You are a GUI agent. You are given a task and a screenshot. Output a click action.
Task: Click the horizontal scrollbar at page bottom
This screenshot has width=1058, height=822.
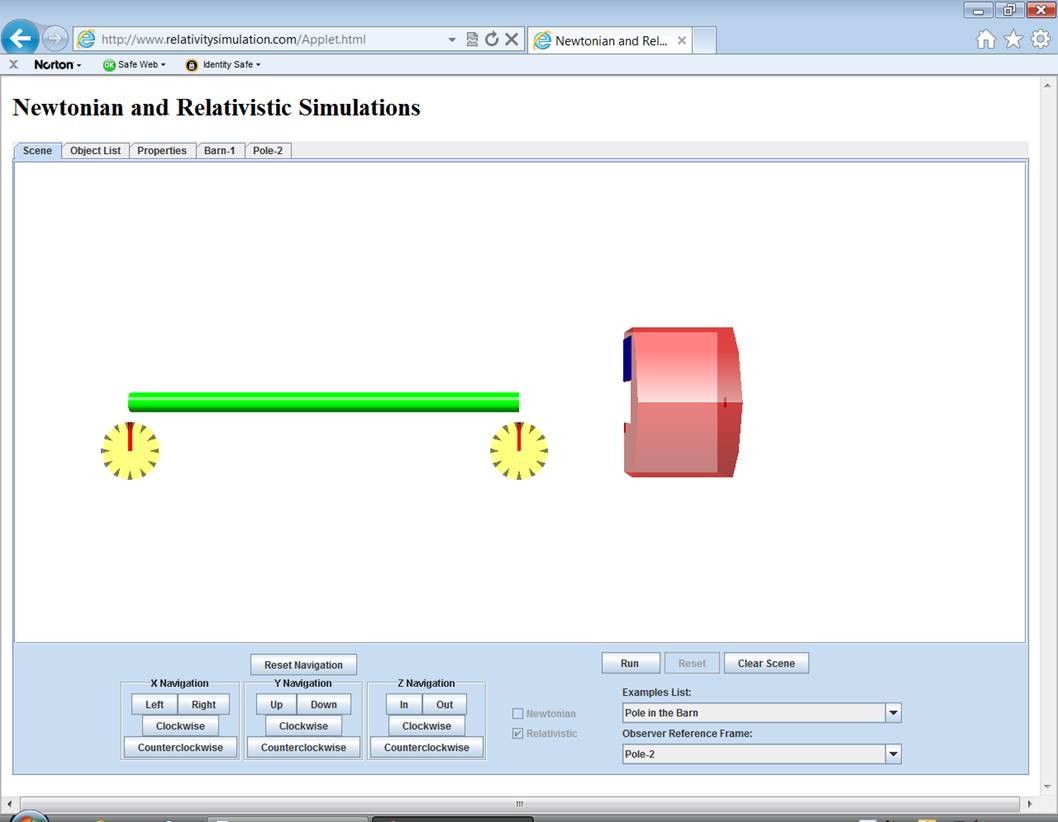coord(519,804)
